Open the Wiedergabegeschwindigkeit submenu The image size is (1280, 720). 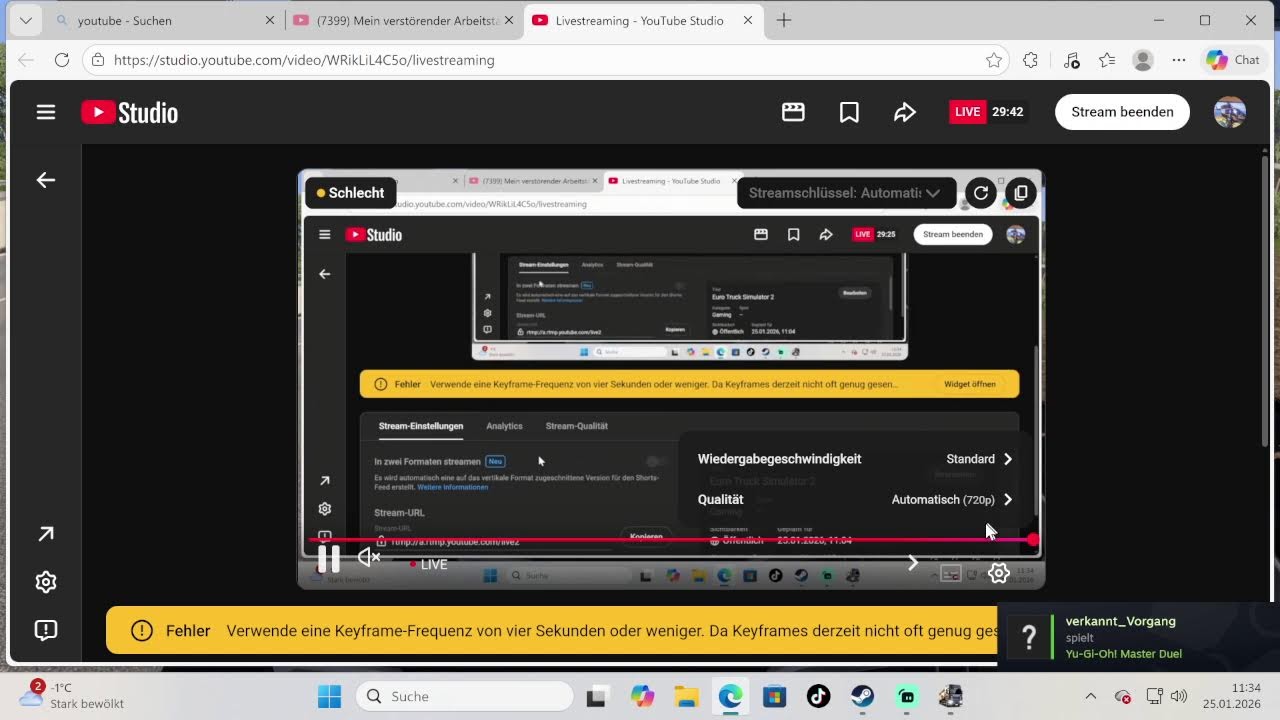[856, 459]
